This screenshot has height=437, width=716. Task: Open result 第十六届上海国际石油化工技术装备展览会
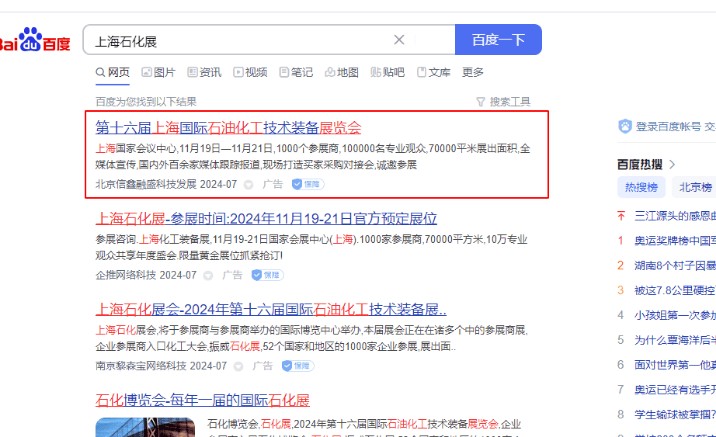pos(228,127)
